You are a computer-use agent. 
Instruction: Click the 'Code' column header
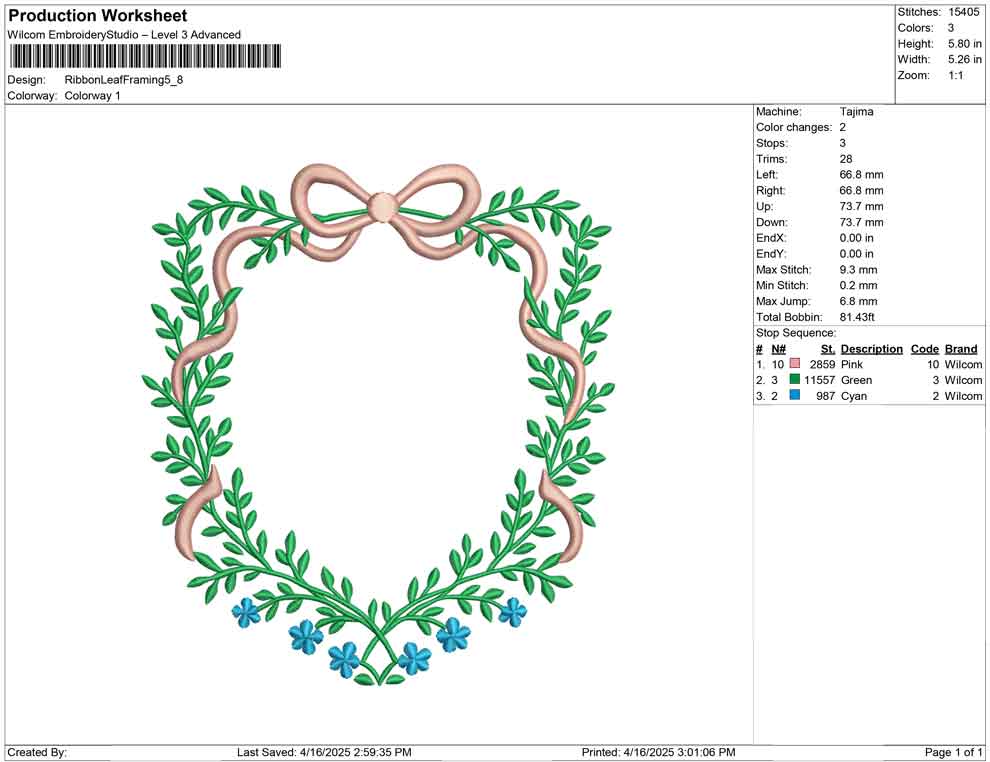coord(925,349)
